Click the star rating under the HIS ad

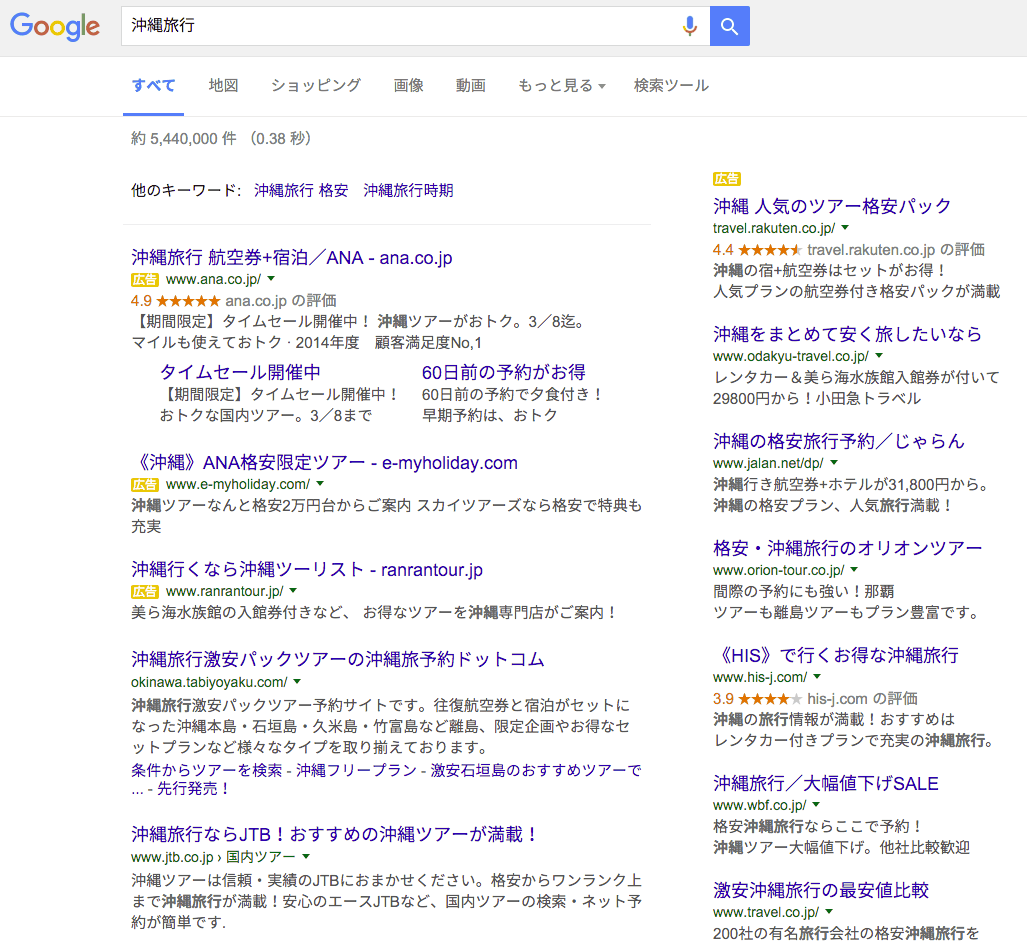(771, 698)
